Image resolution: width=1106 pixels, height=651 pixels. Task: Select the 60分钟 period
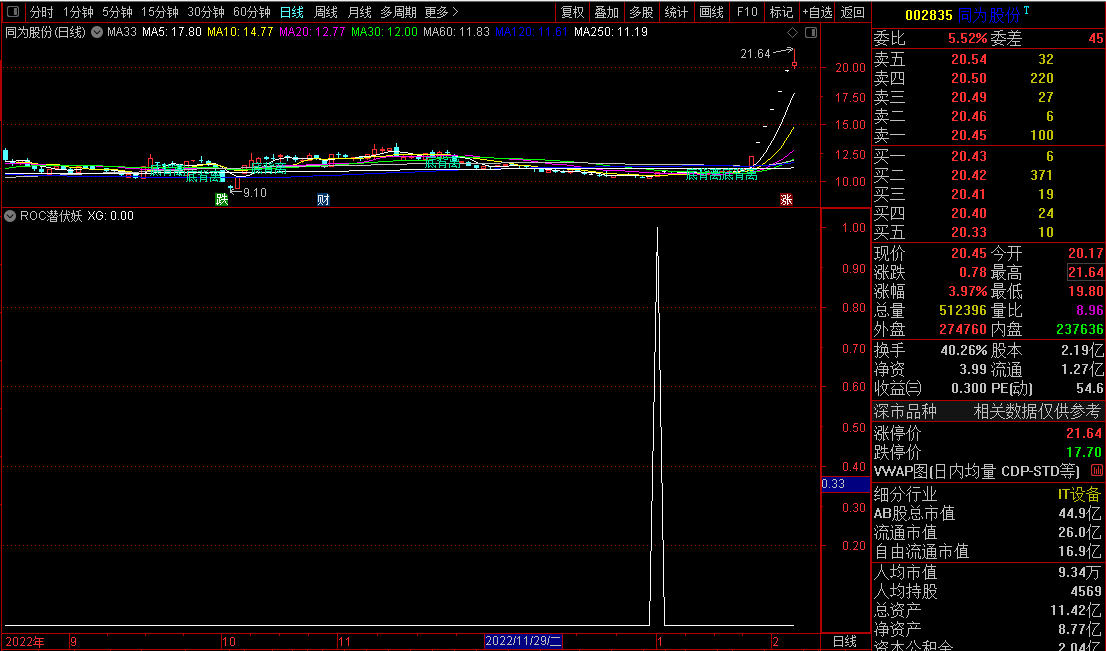pyautogui.click(x=252, y=12)
